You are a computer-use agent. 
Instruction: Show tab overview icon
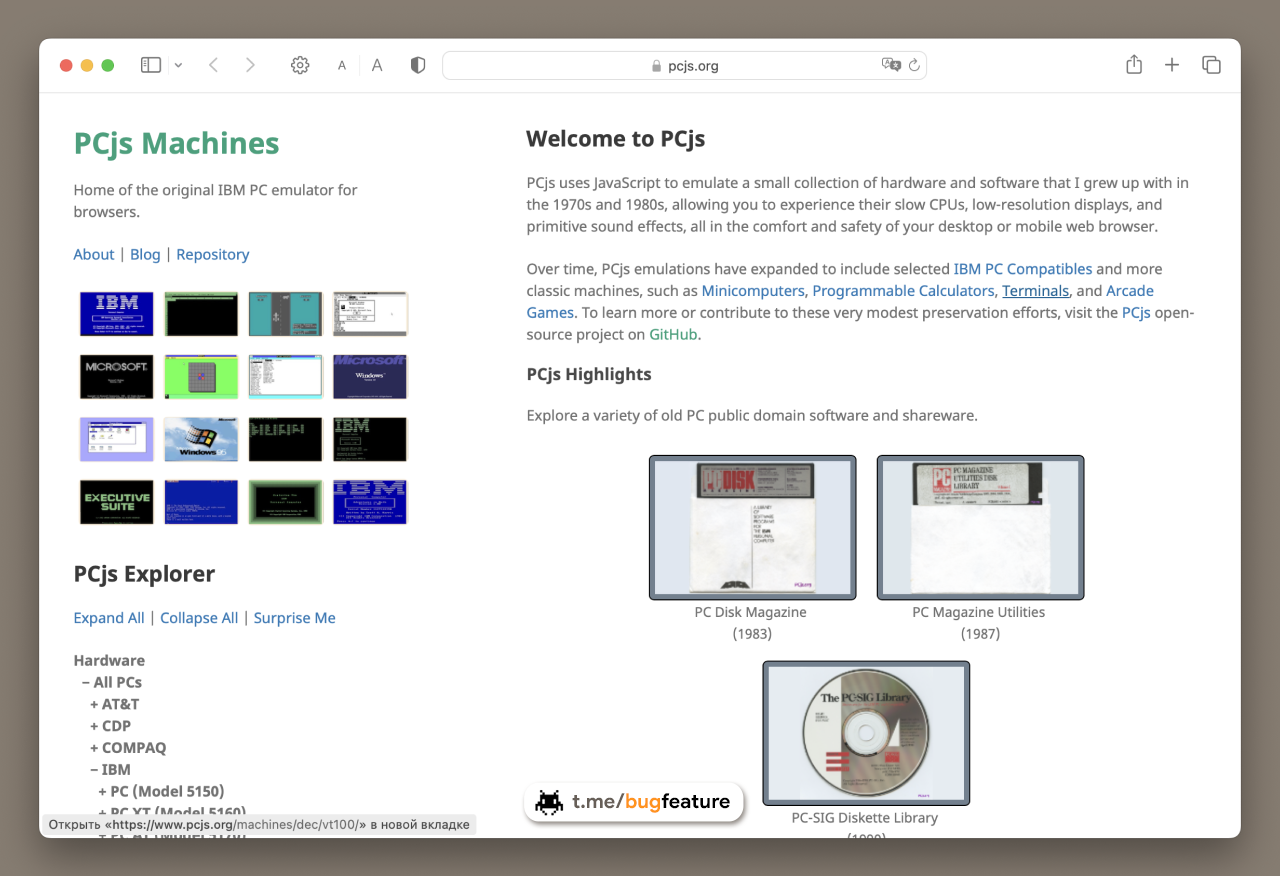pos(1211,65)
